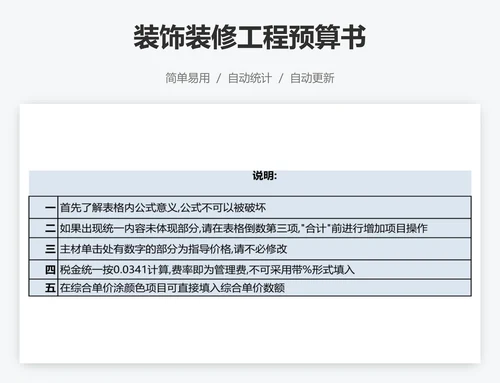The image size is (500, 383).
Task: Click the cell starting 税金统一按0.0341计算
Action: point(264,270)
